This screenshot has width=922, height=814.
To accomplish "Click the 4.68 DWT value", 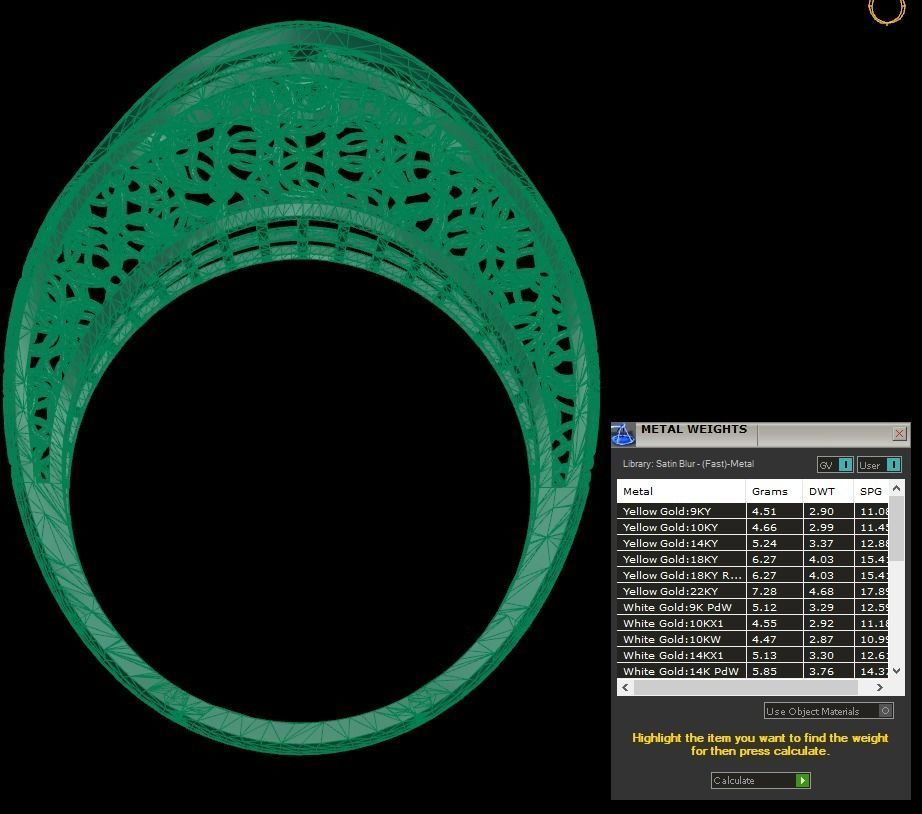I will 821,591.
